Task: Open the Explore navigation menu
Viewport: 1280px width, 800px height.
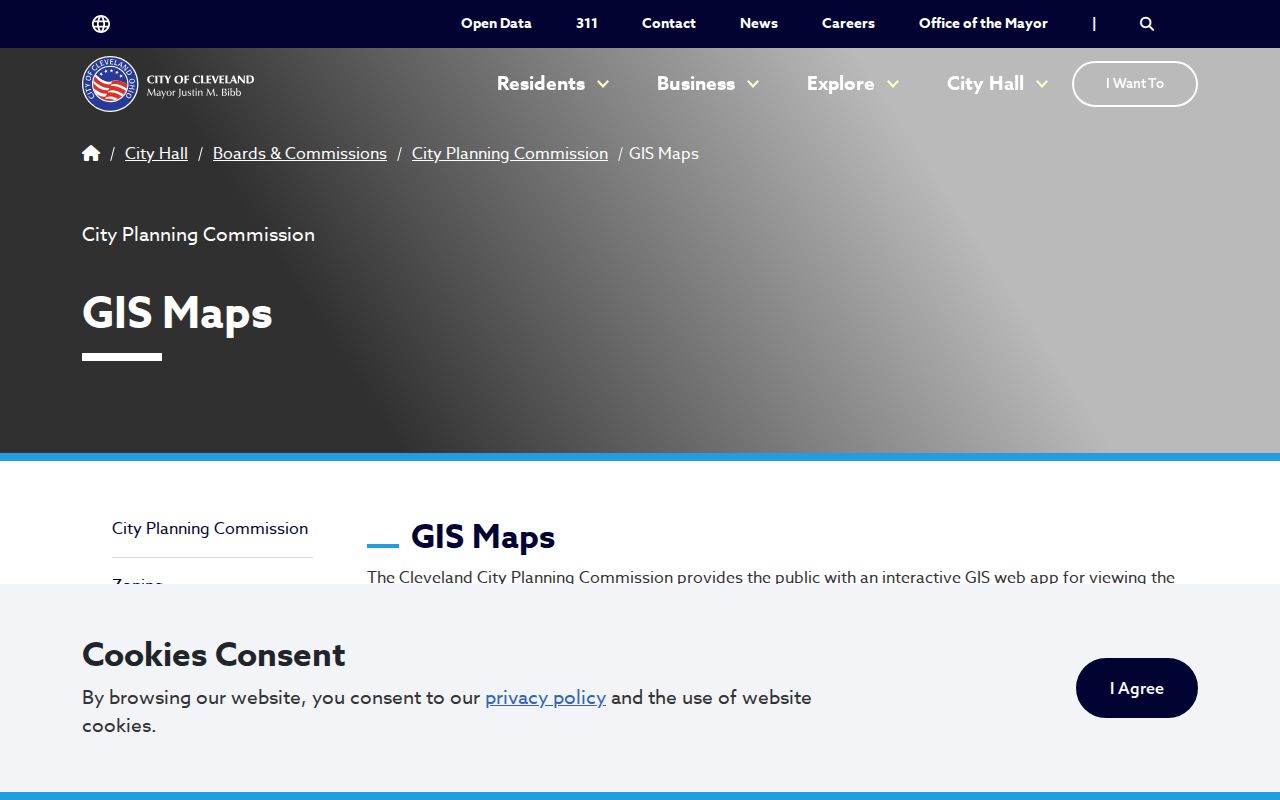Action: pos(841,84)
